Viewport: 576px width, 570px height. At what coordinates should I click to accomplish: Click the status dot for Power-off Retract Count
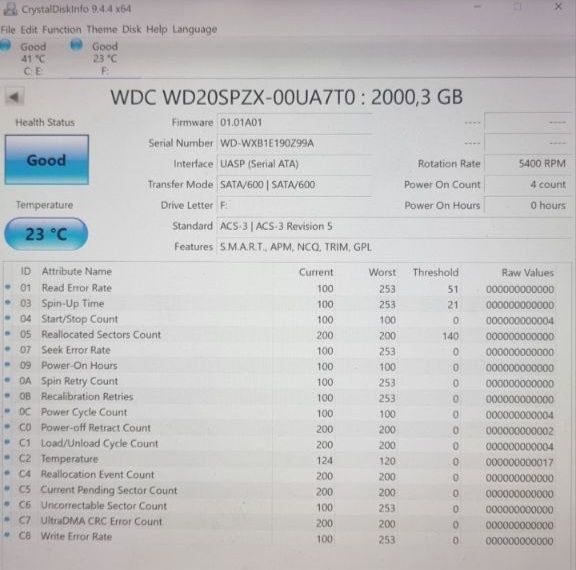pos(7,427)
